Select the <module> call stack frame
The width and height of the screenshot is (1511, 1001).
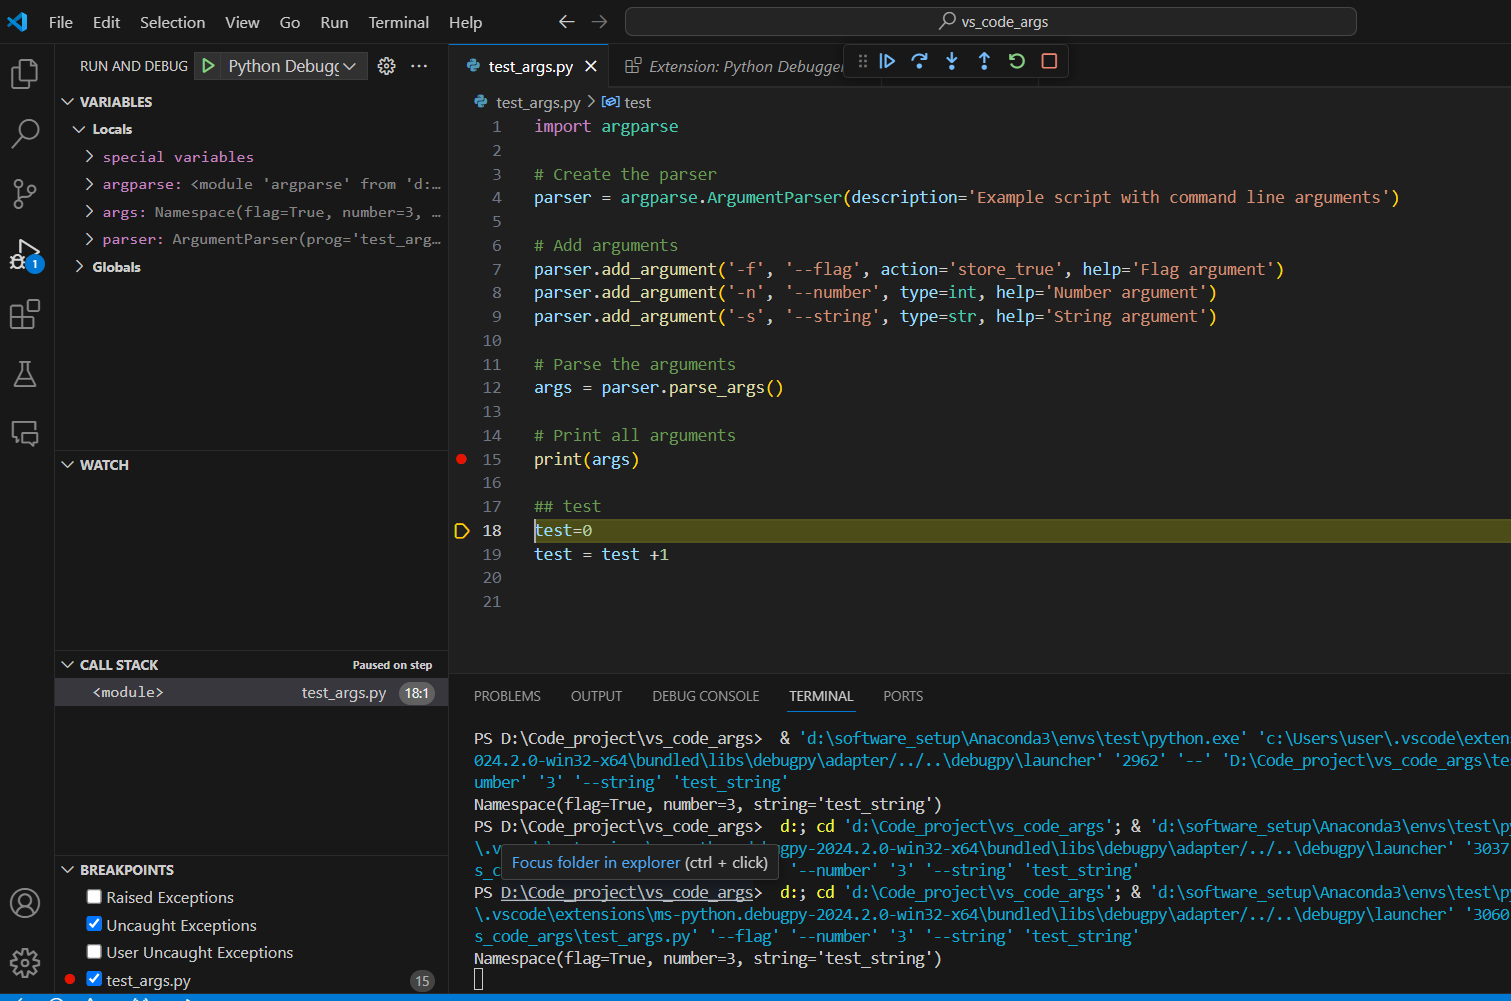128,692
